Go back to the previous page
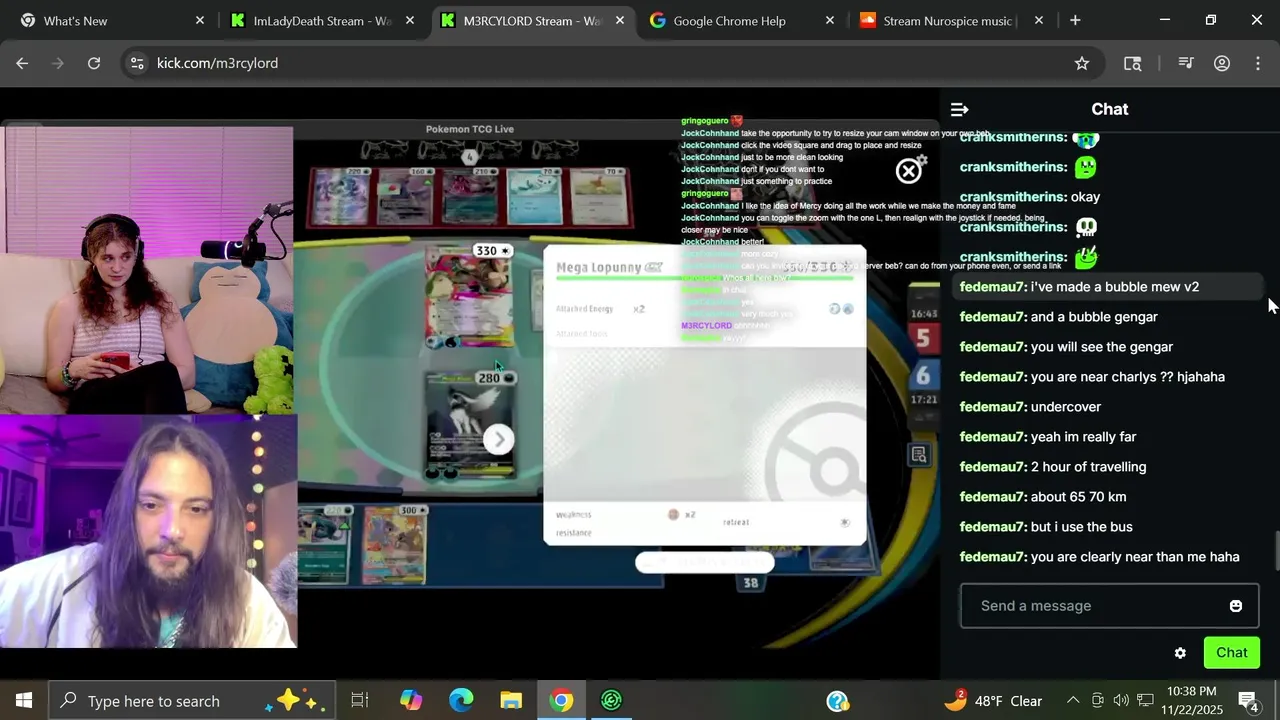 tap(22, 63)
